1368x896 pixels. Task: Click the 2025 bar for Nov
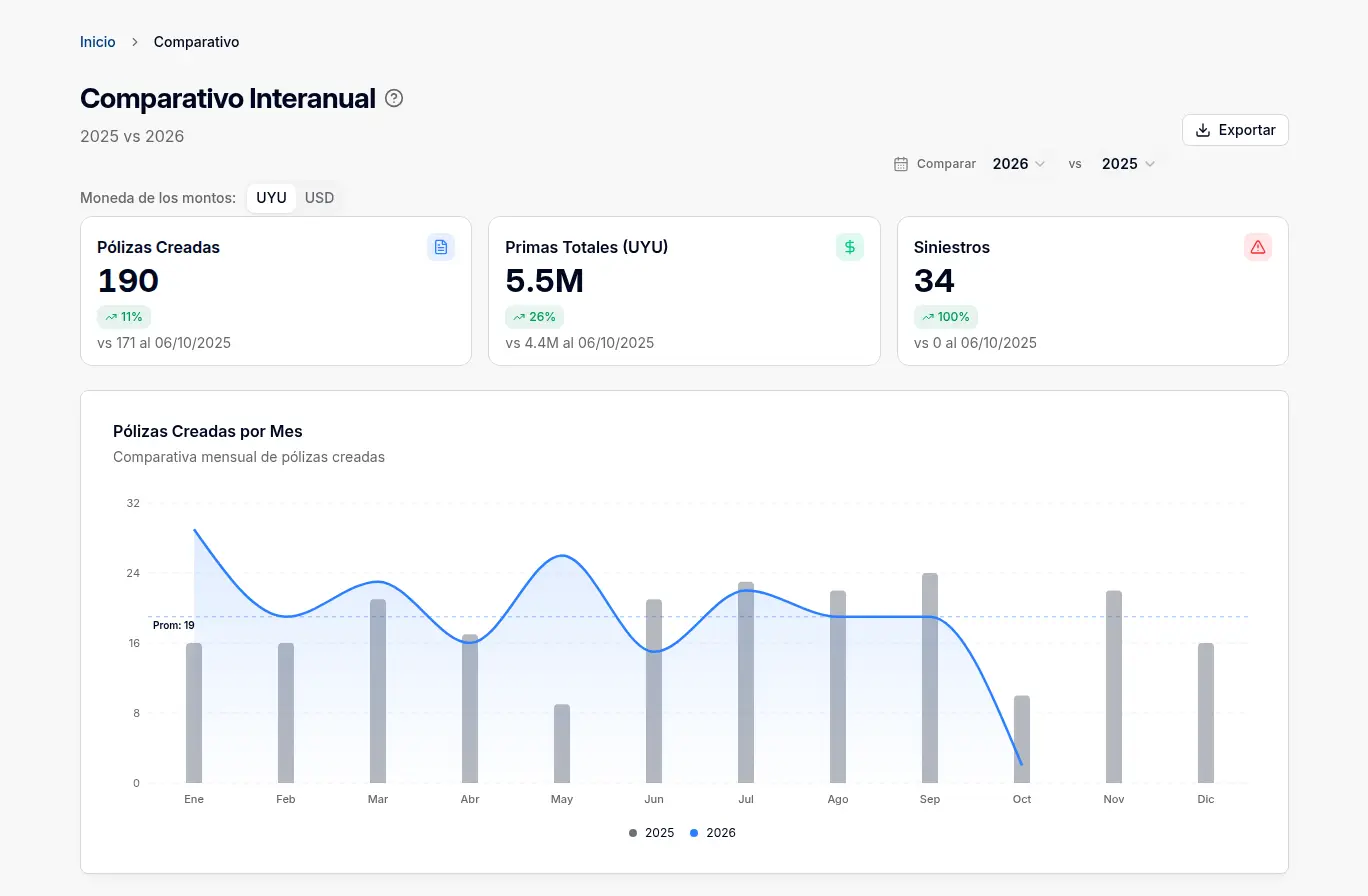[1114, 687]
